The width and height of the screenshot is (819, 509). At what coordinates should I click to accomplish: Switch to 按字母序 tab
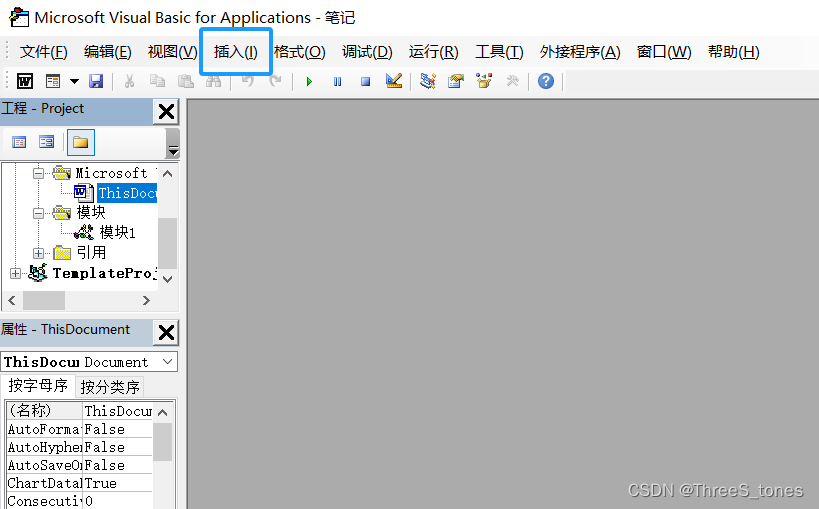click(x=38, y=386)
